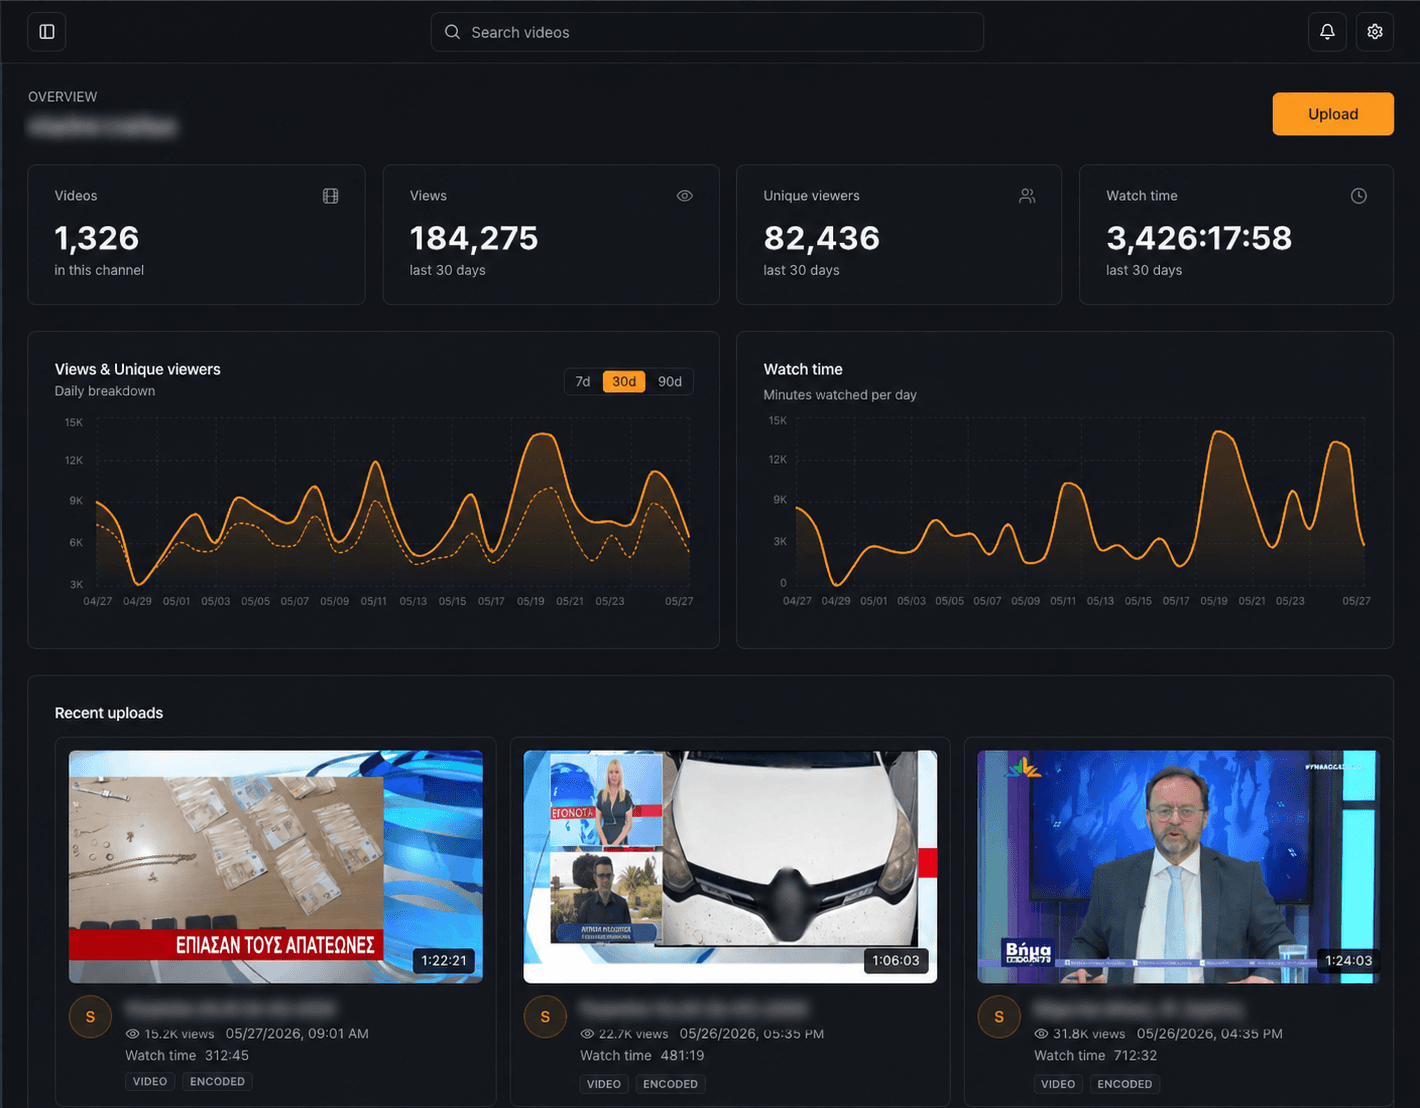Click the eye icon beside 15.2K views

132,1034
